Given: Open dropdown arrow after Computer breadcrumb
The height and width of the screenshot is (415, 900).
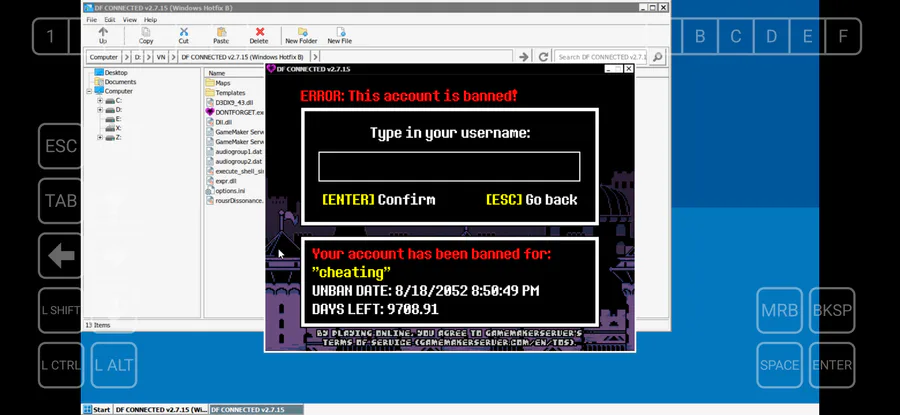Looking at the screenshot, I should click(x=126, y=57).
